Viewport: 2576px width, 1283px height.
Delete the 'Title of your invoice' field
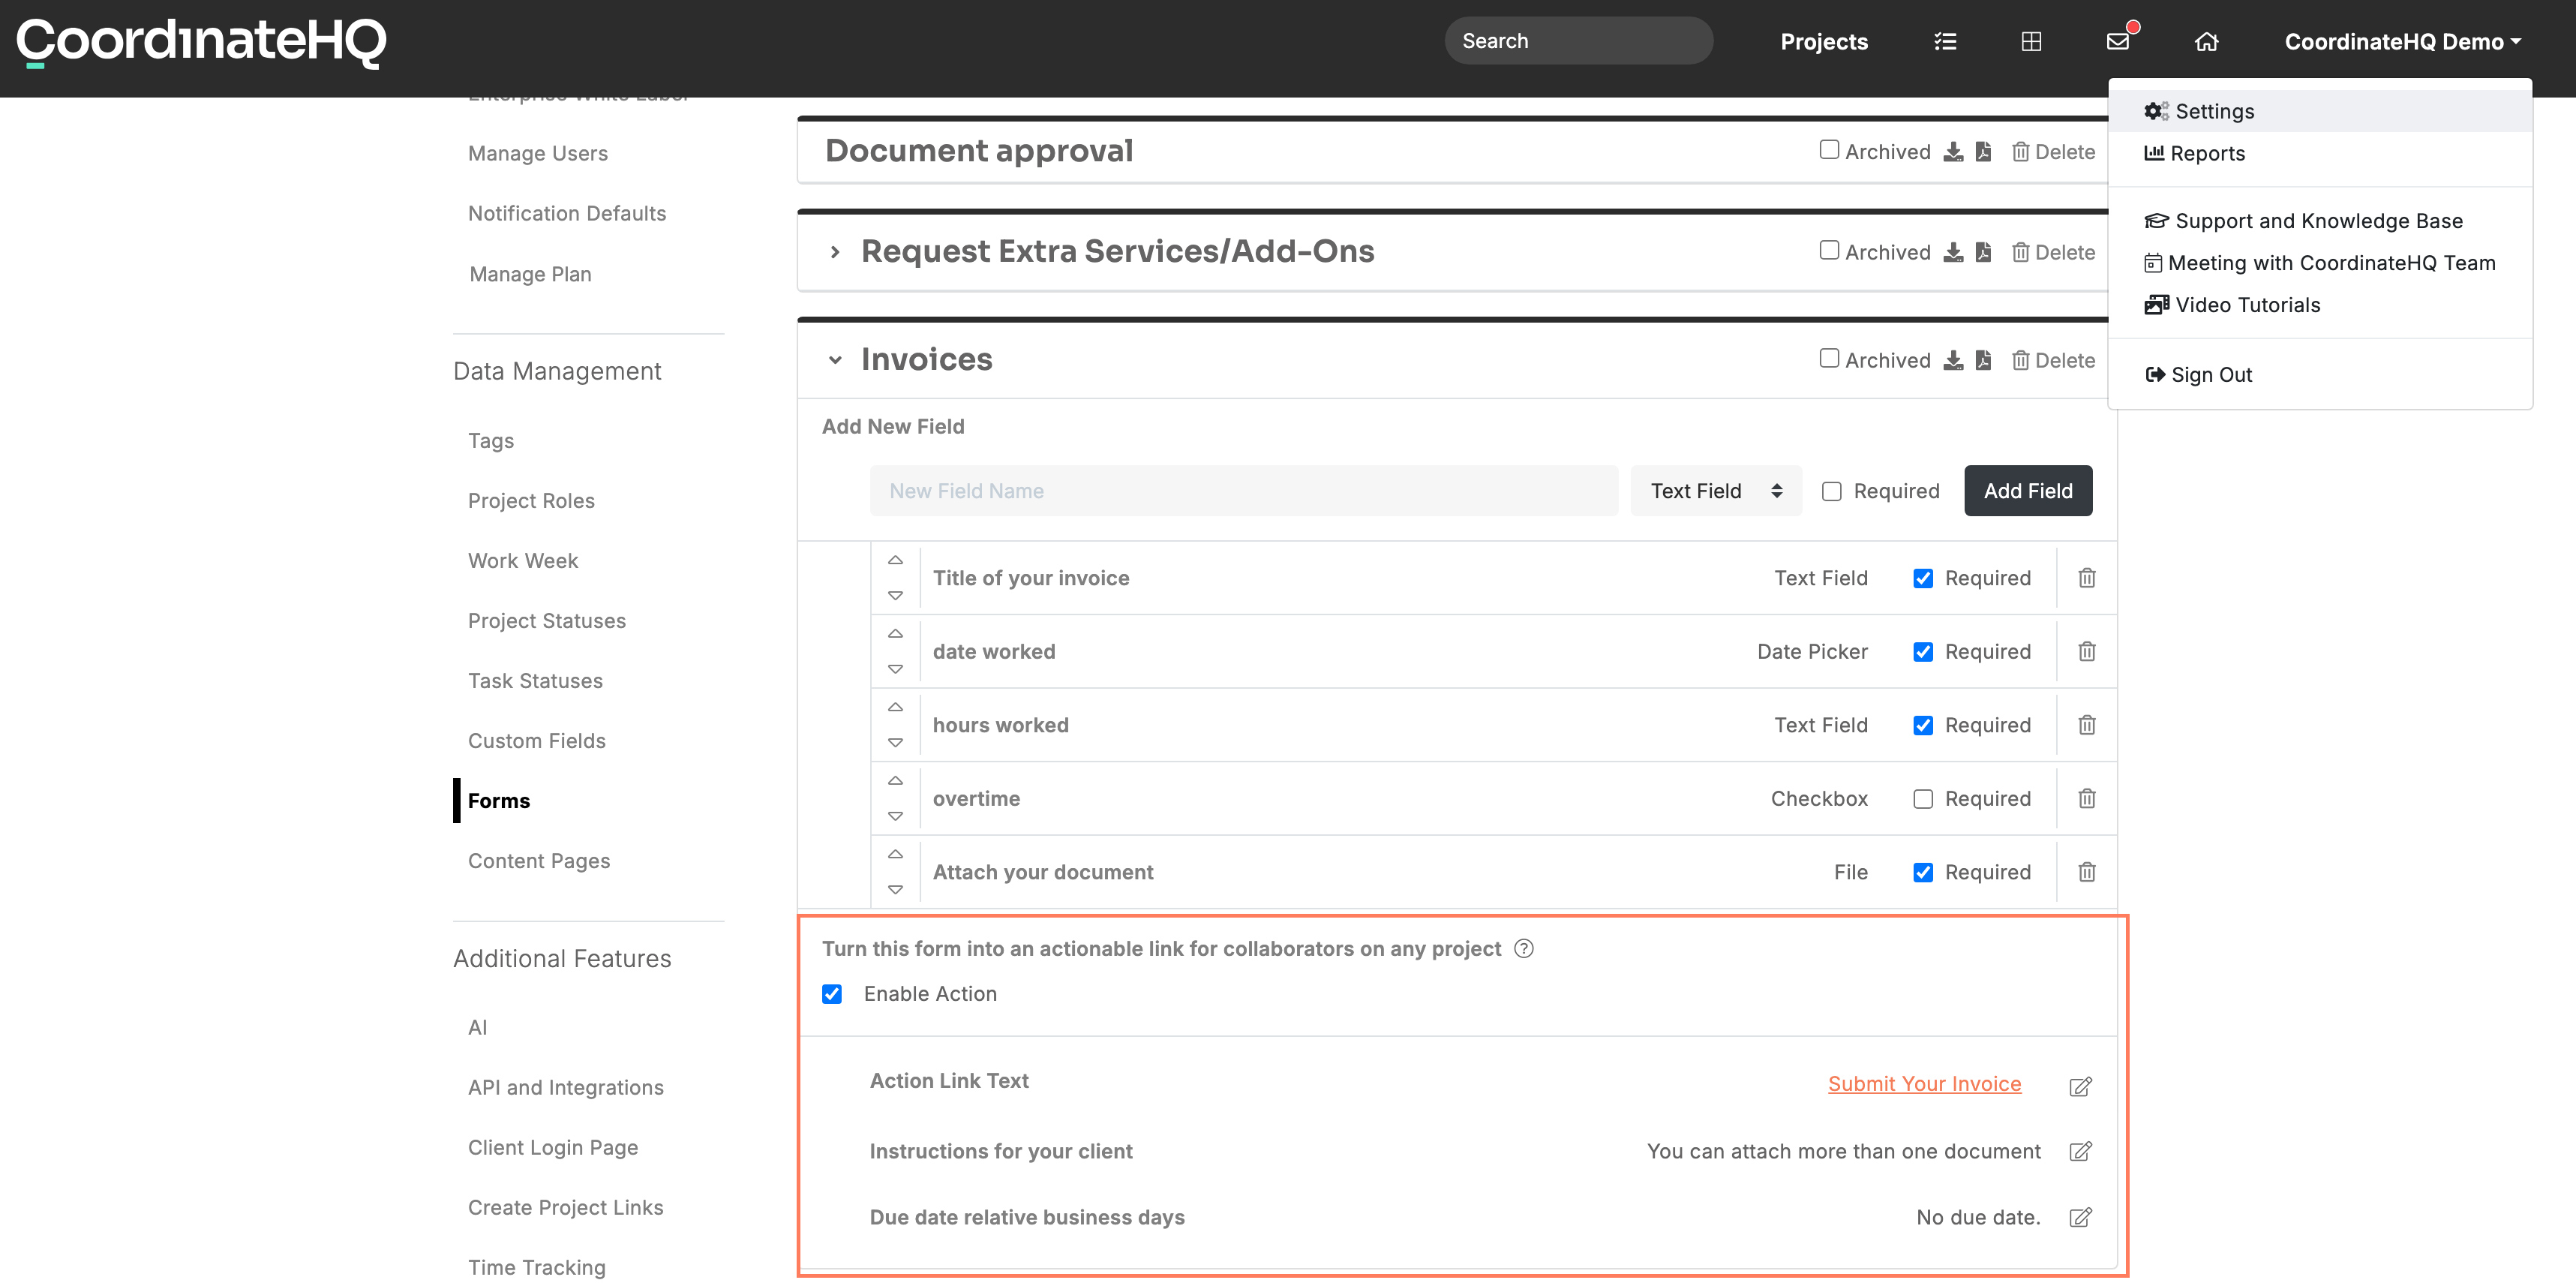pos(2086,578)
